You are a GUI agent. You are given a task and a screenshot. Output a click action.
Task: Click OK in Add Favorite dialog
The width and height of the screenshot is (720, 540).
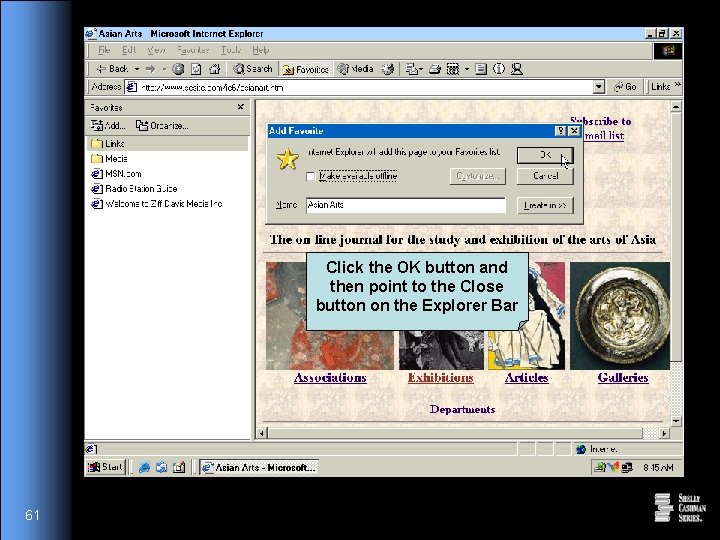(x=545, y=155)
